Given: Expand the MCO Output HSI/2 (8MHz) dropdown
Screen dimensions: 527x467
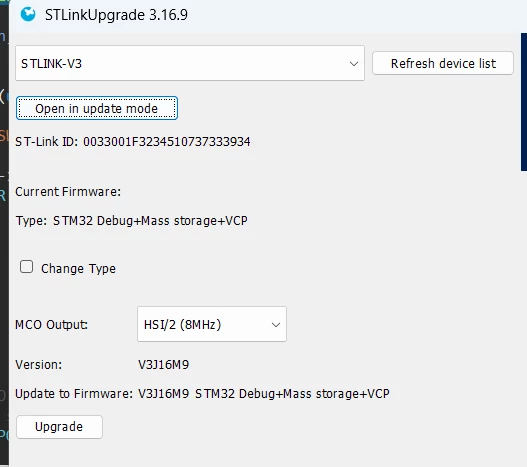Looking at the screenshot, I should (x=212, y=324).
